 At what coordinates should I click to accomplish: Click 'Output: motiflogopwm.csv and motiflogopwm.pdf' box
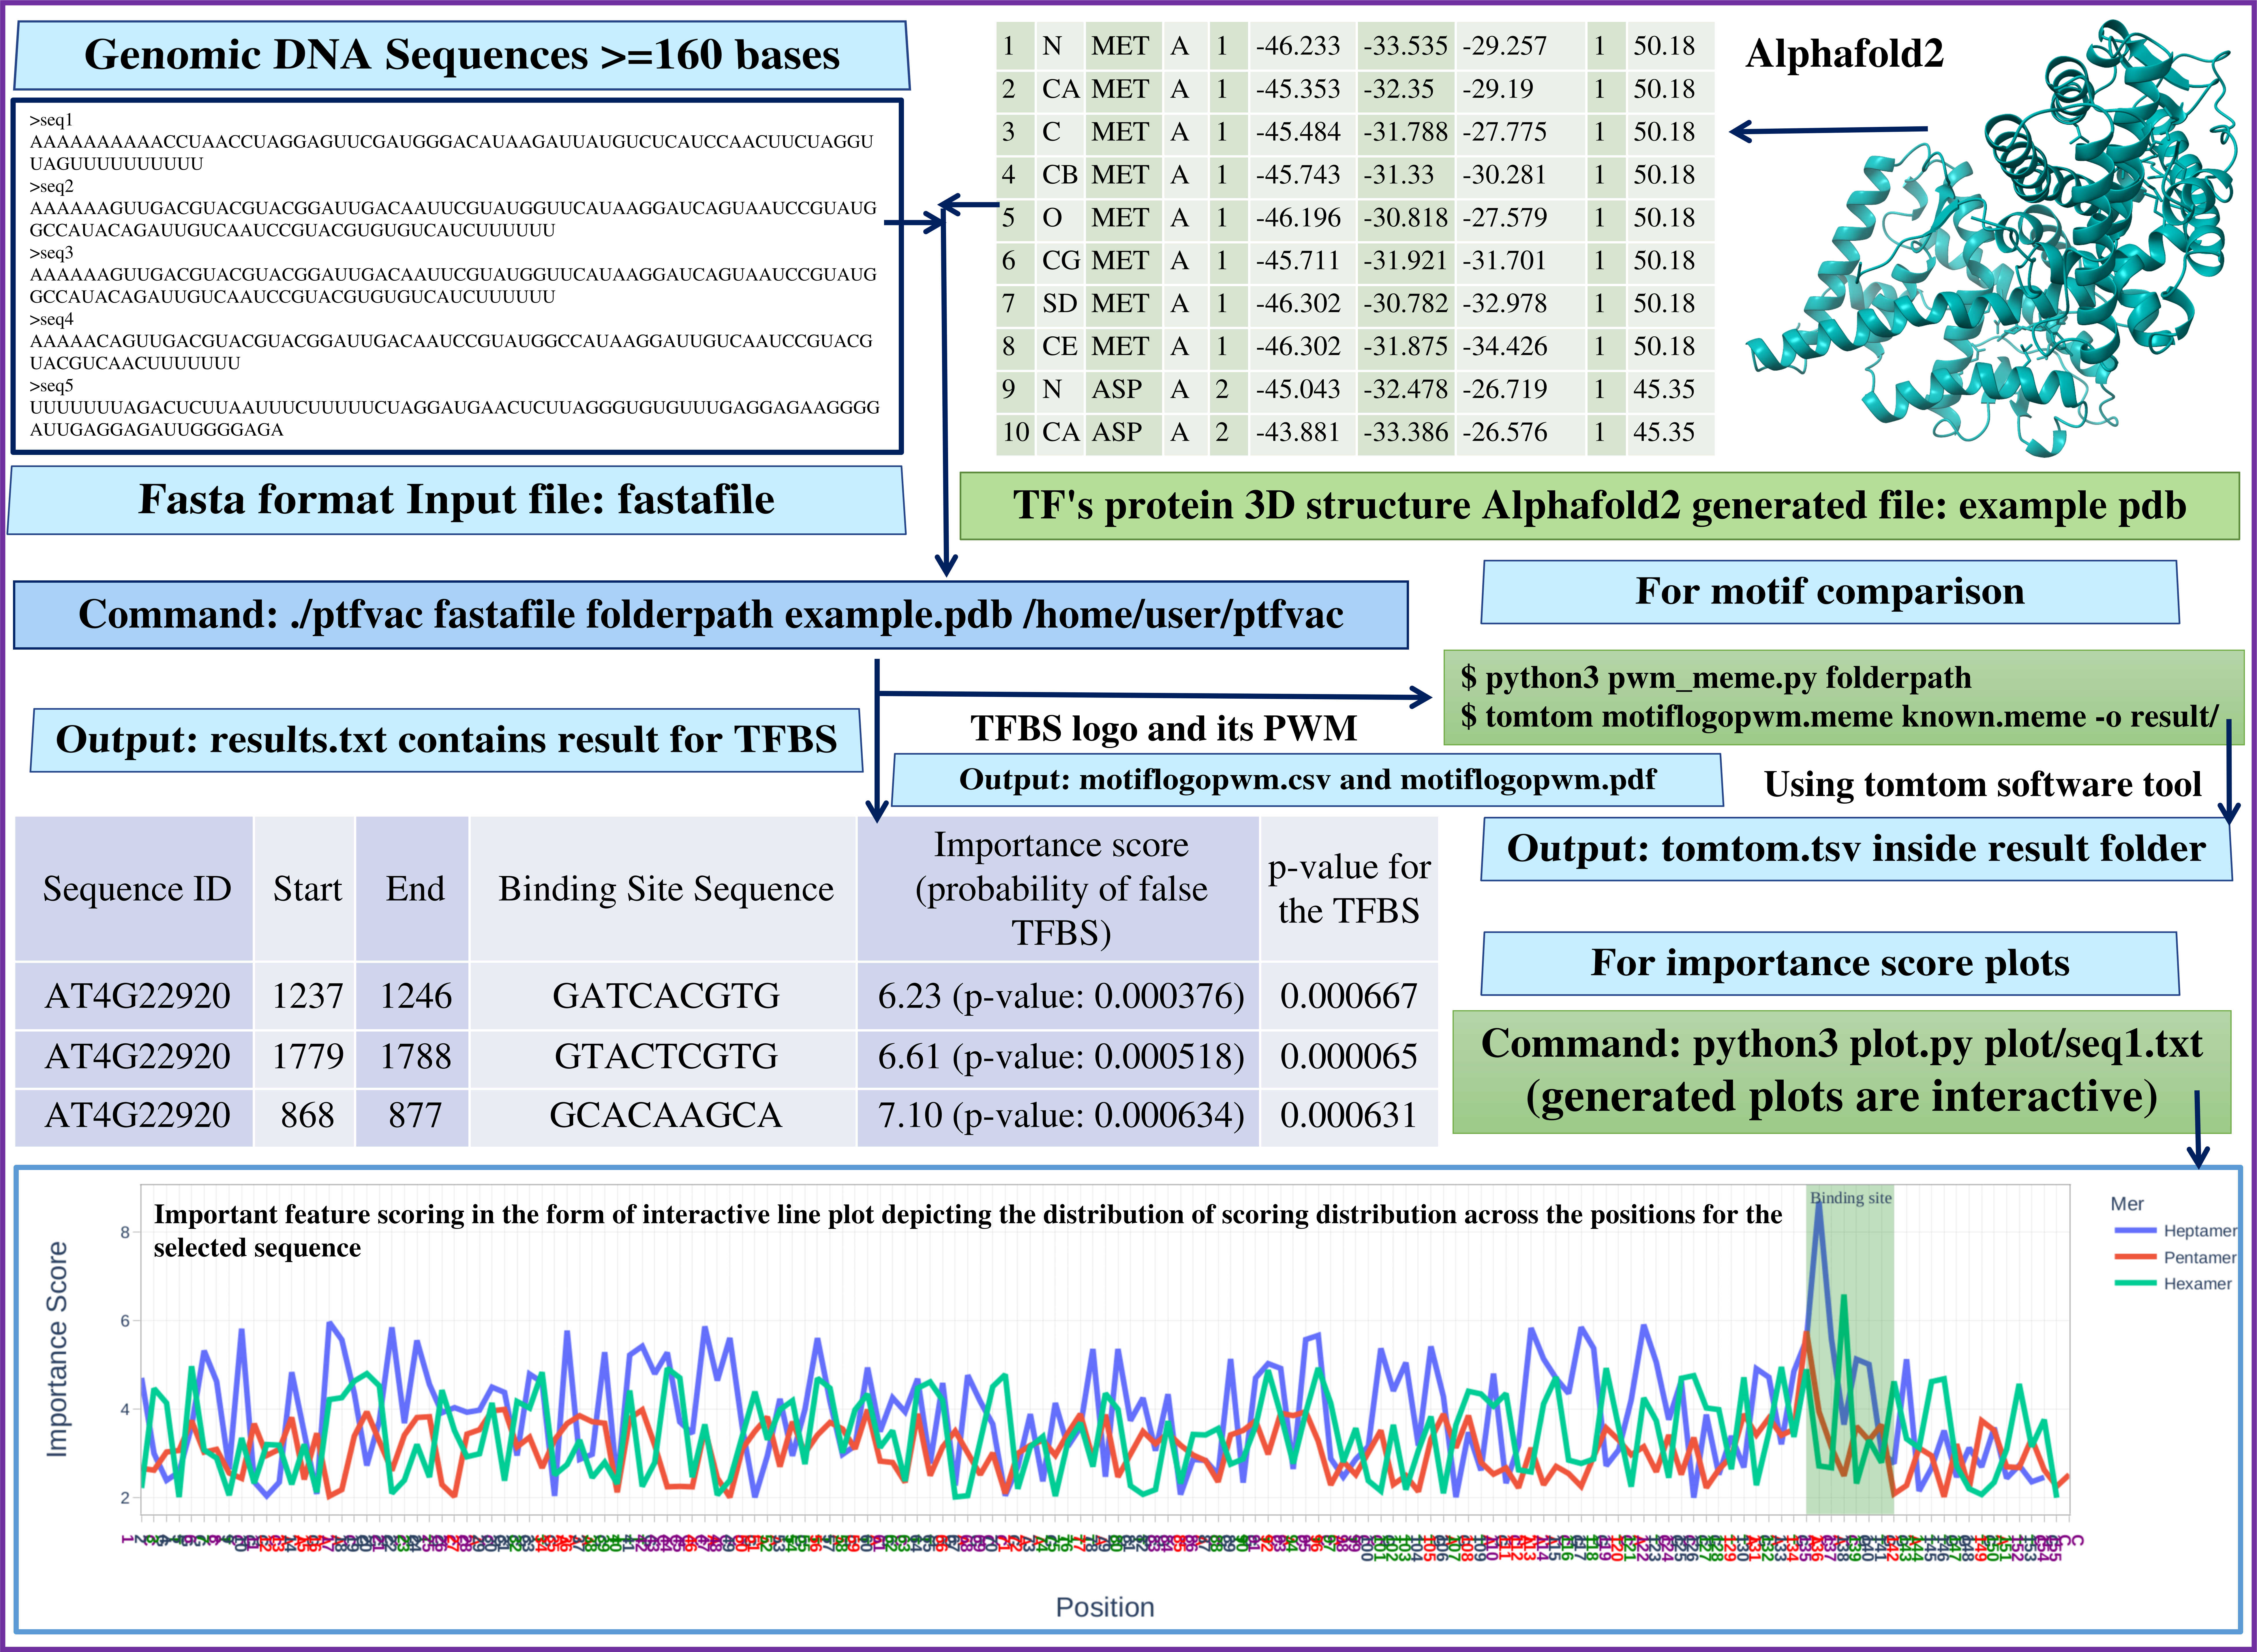pyautogui.click(x=1307, y=780)
